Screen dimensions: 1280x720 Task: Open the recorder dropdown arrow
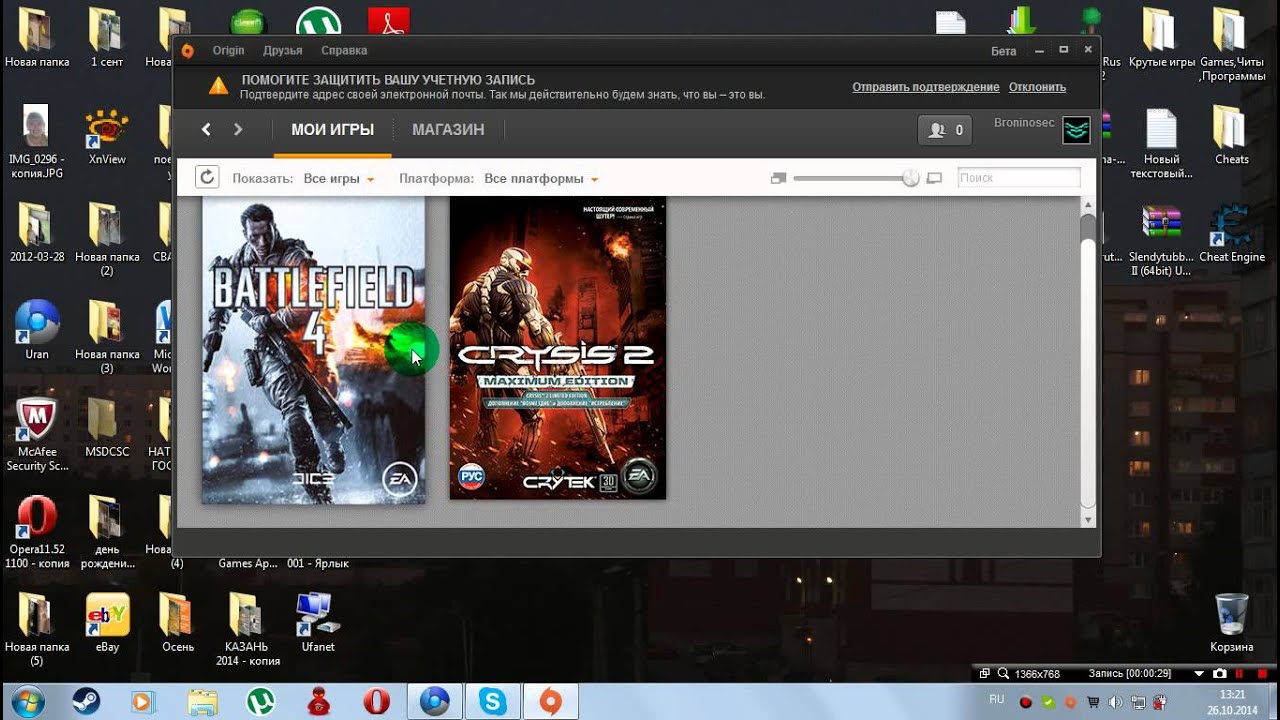(1199, 674)
